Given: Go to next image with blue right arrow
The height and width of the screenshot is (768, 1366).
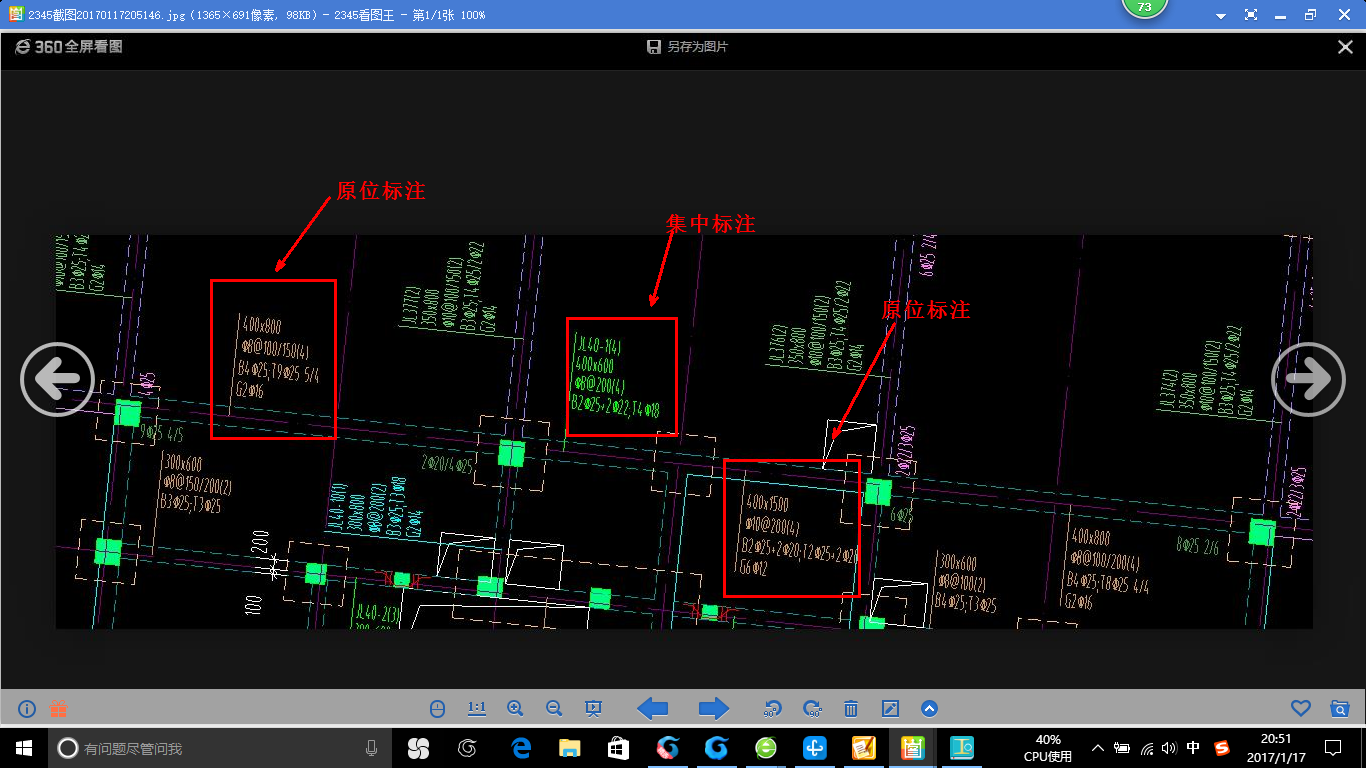Looking at the screenshot, I should tap(713, 709).
